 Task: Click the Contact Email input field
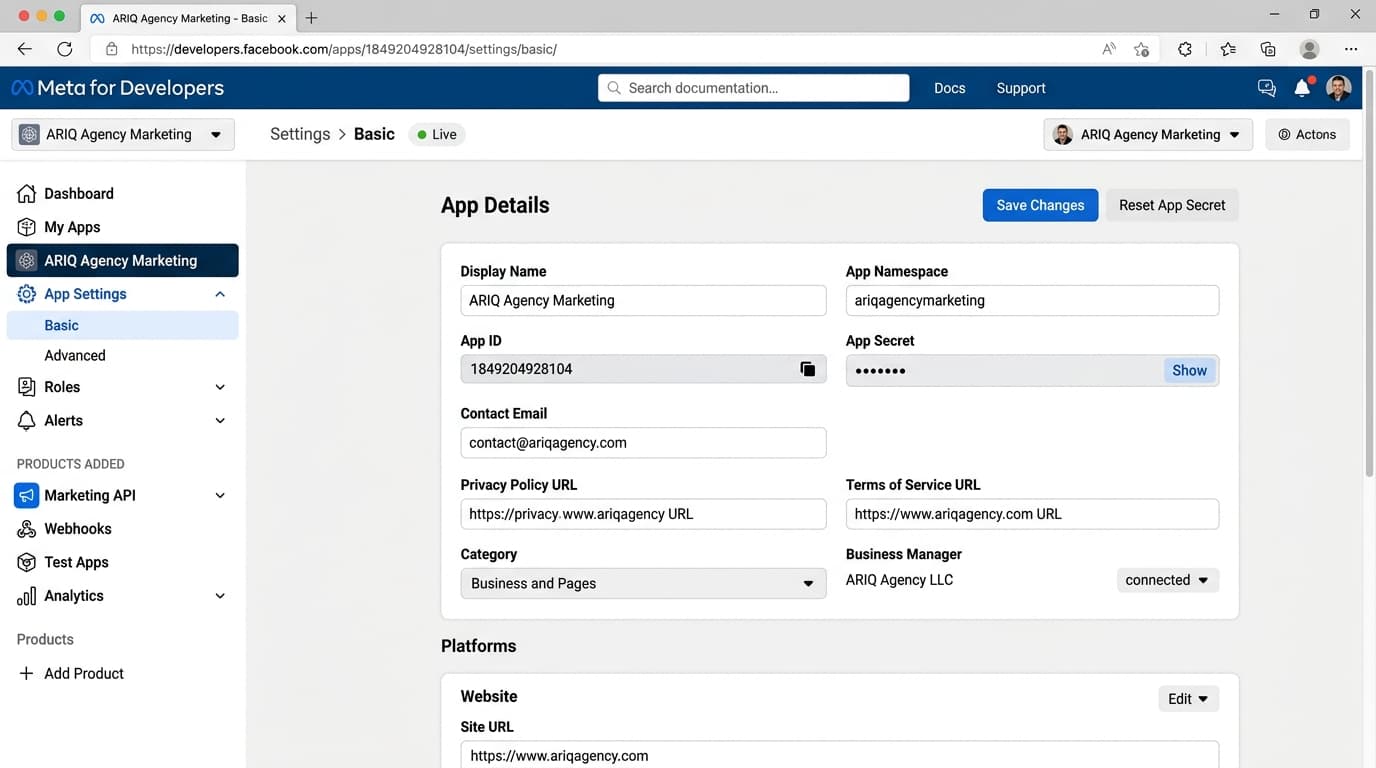[x=643, y=443]
